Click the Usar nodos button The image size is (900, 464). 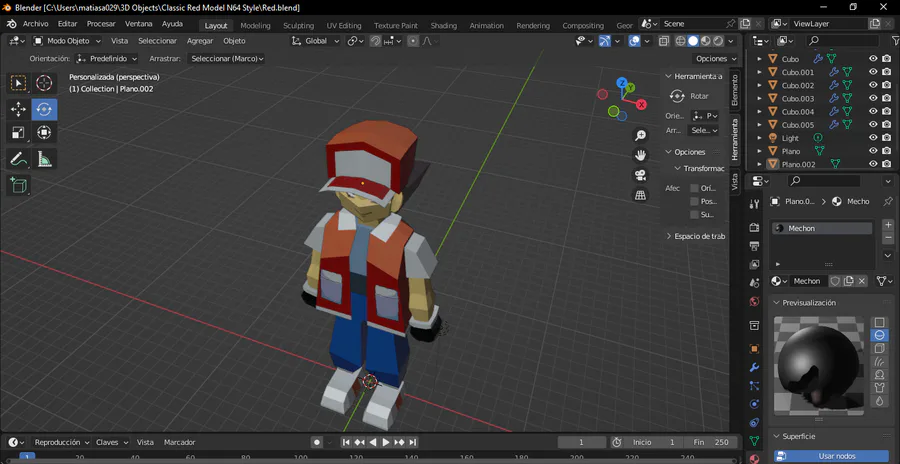tap(831, 457)
